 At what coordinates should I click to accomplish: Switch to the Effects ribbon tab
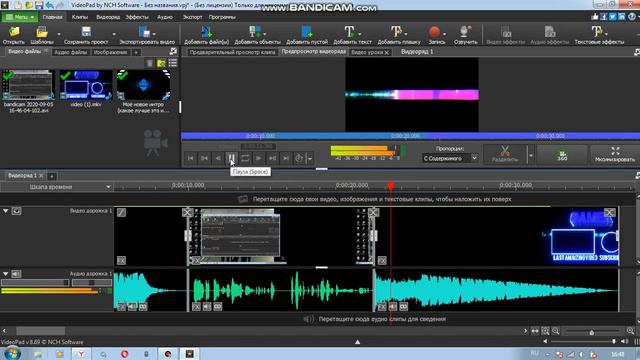coord(137,17)
